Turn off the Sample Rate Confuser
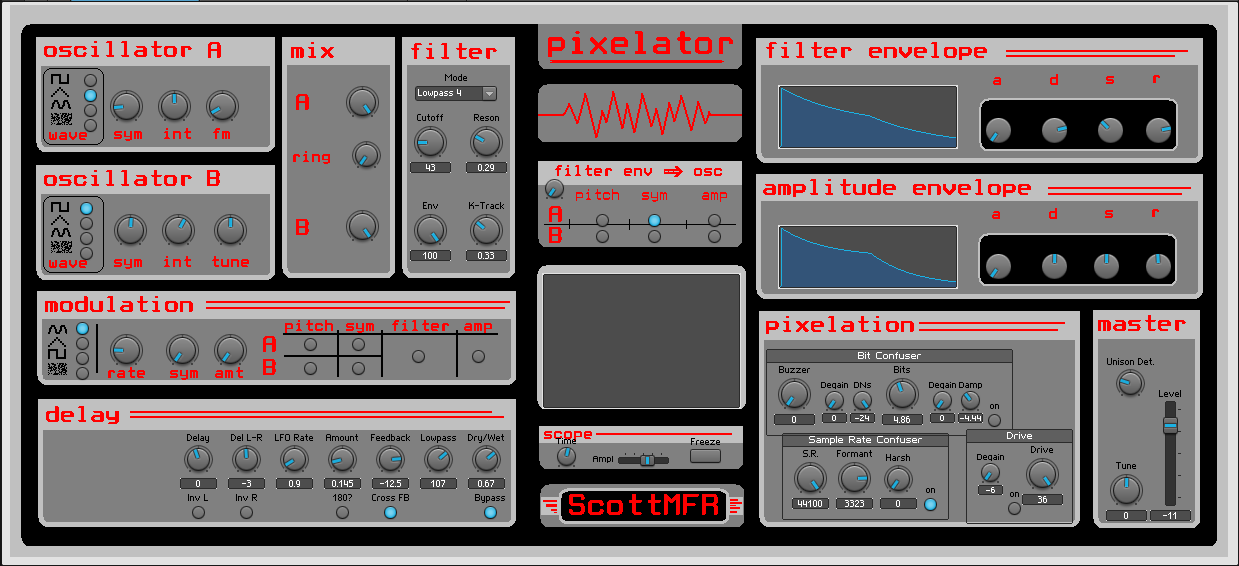This screenshot has width=1239, height=566. click(x=931, y=504)
